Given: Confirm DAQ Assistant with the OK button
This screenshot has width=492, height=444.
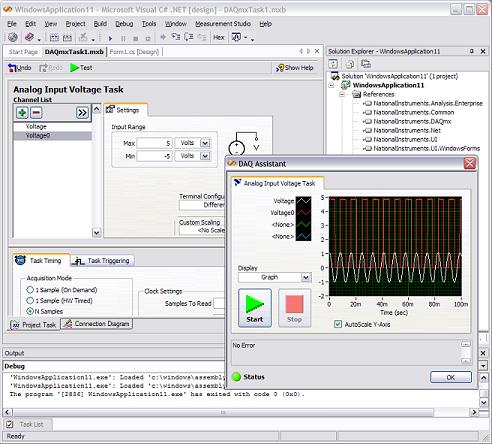Looking at the screenshot, I should 451,377.
